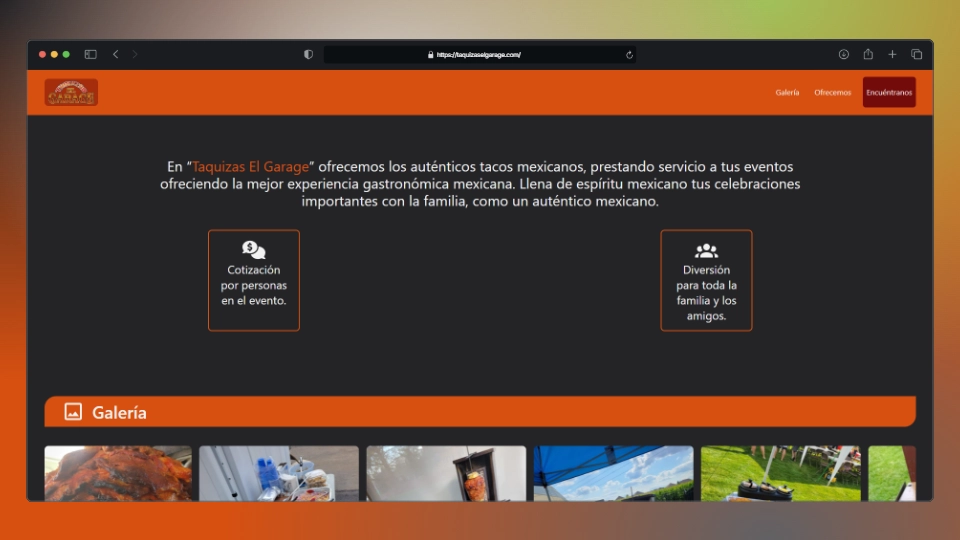Open the roasted meat gallery photo

tap(118, 473)
